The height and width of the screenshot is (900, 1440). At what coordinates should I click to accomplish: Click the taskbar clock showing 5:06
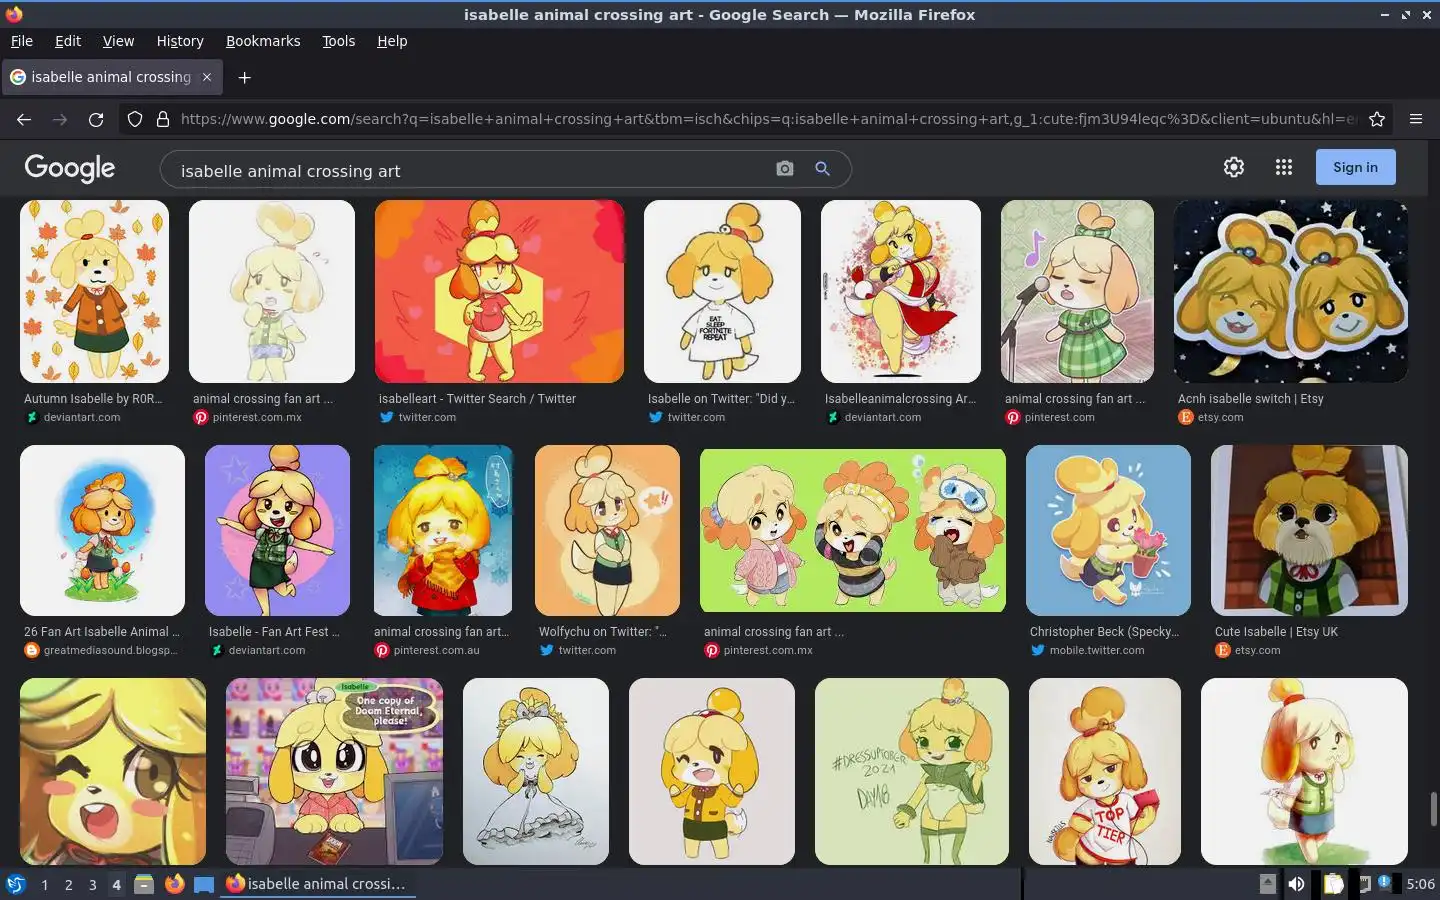pos(1420,884)
